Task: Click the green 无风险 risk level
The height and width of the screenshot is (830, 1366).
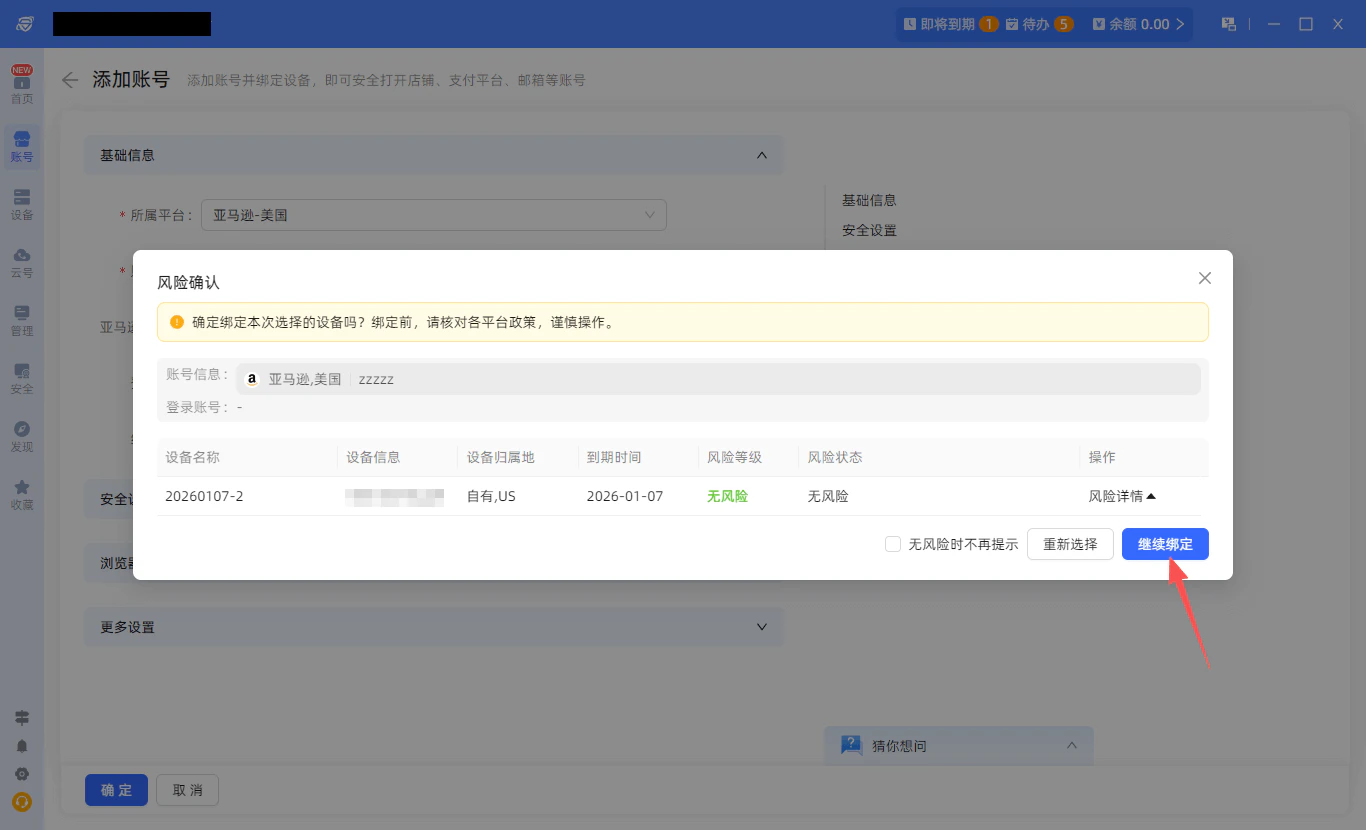Action: 727,496
